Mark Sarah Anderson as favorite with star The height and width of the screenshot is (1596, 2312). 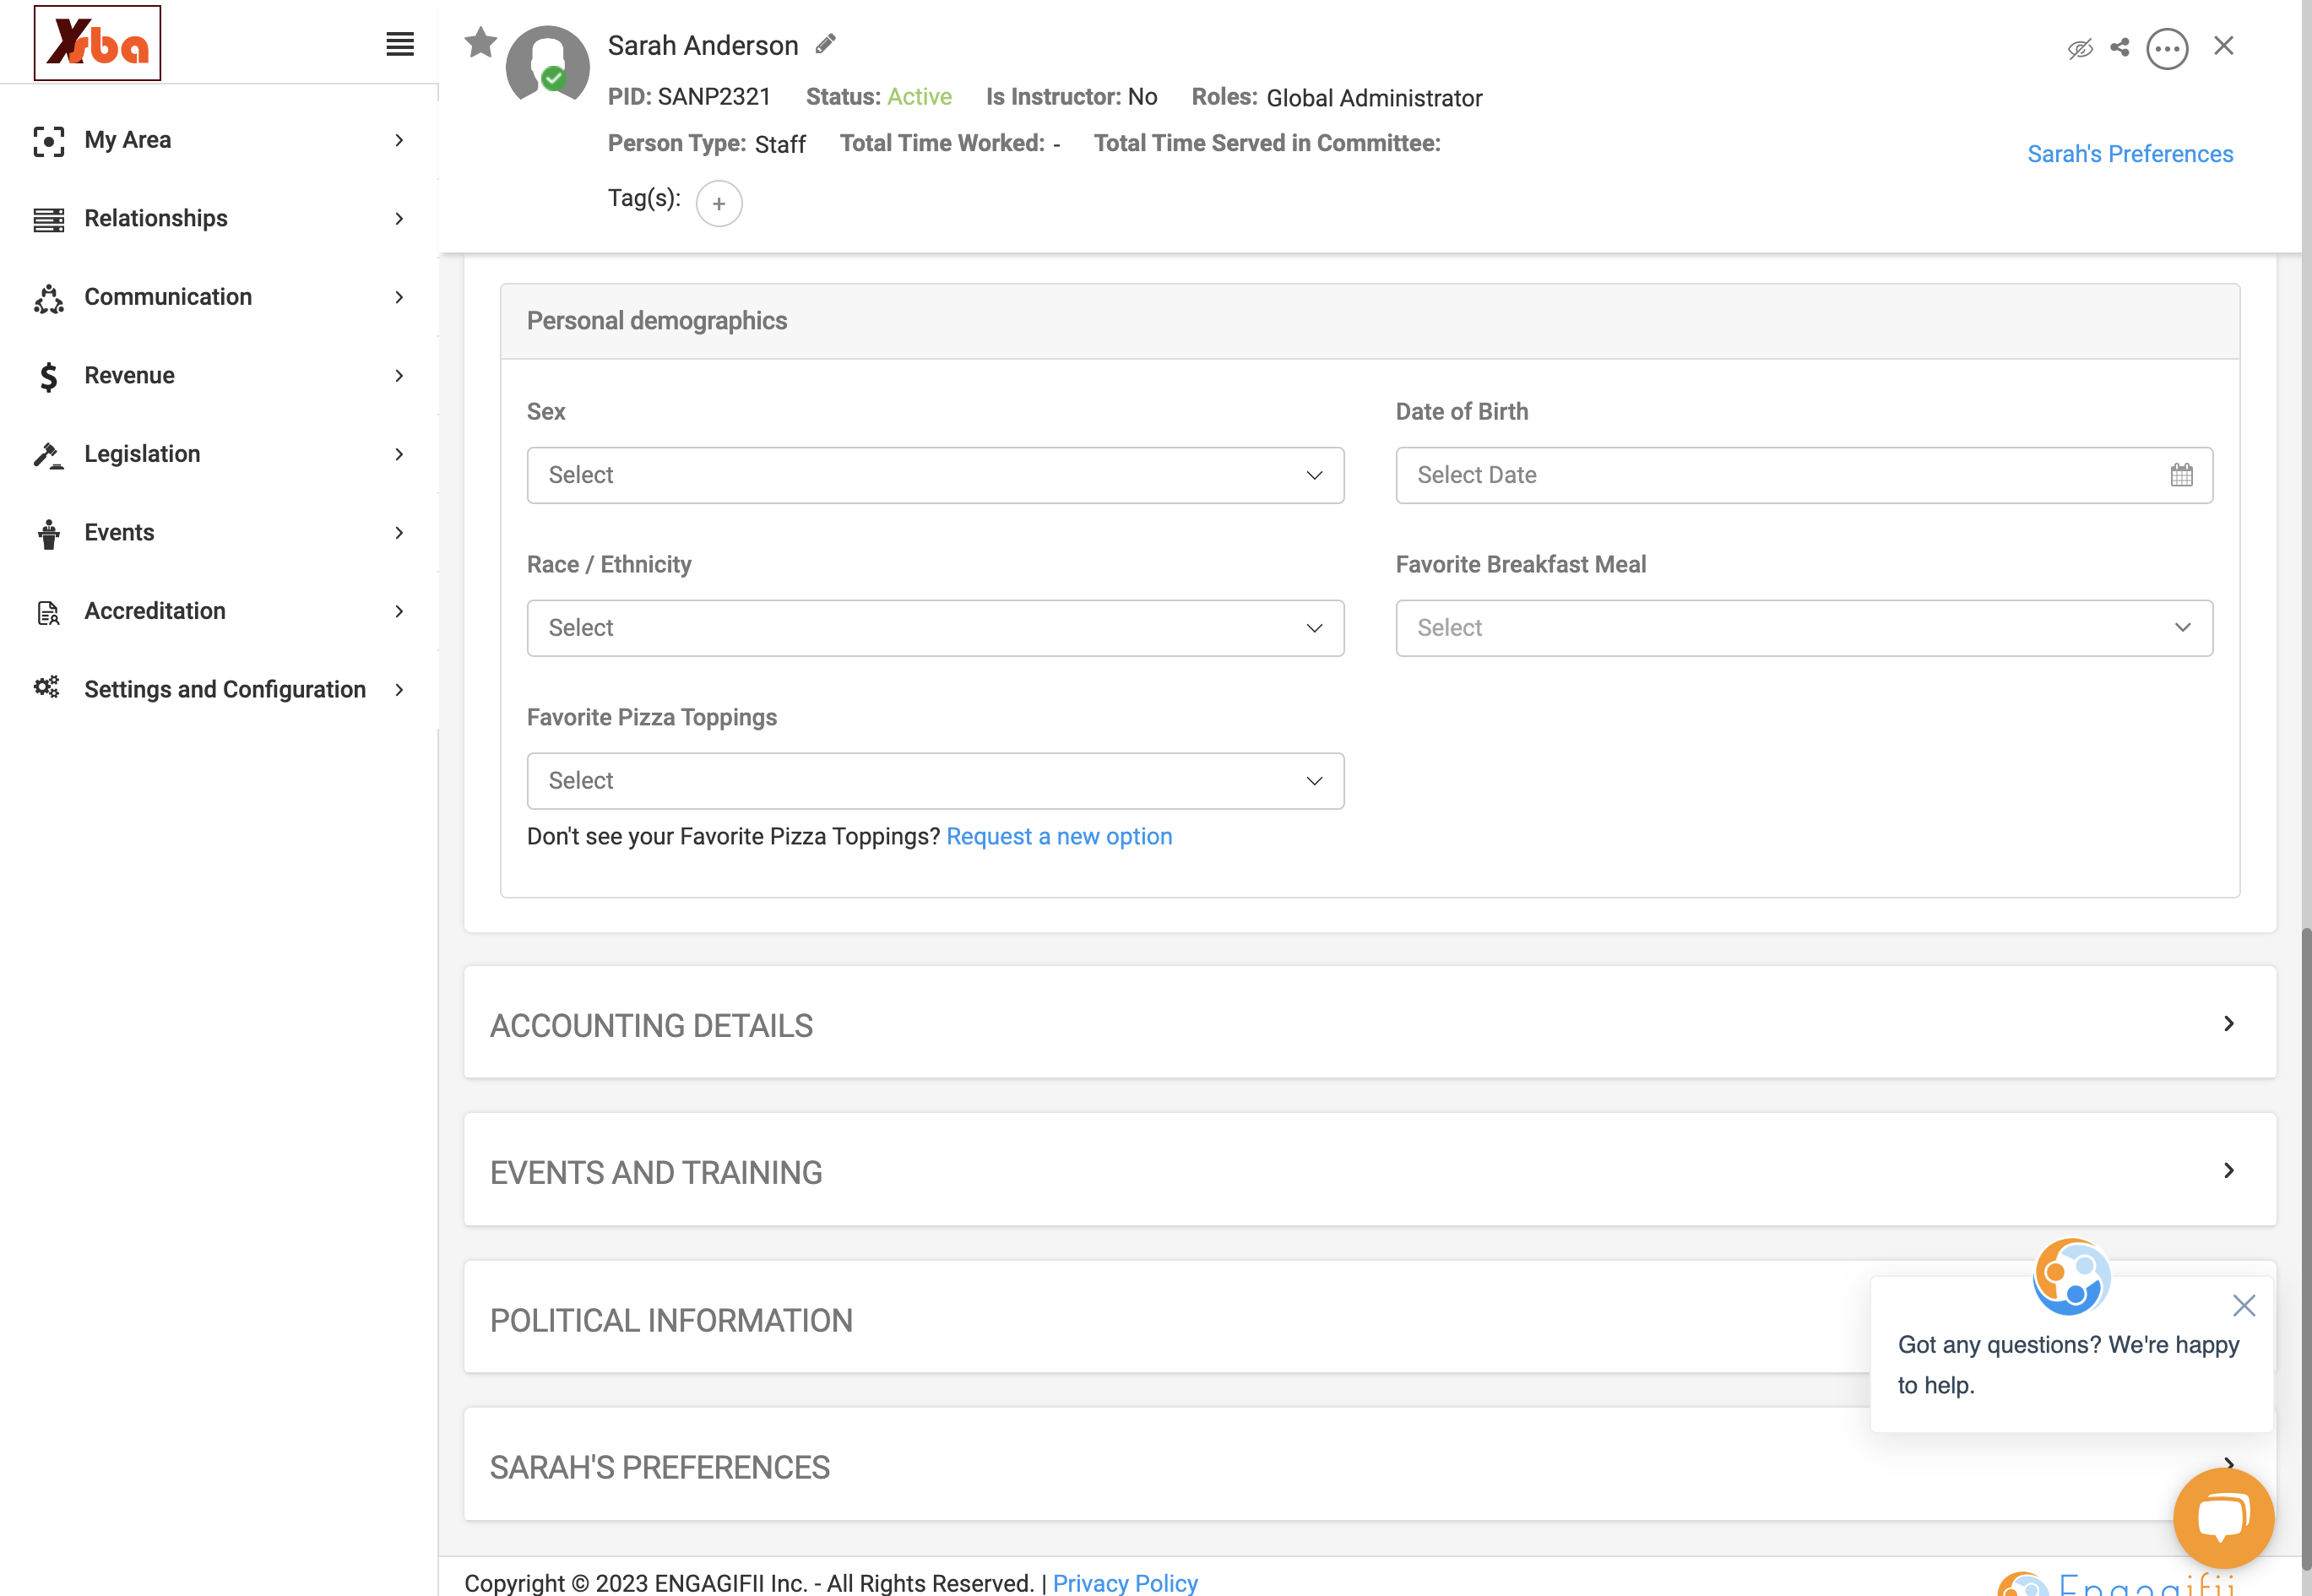[481, 42]
